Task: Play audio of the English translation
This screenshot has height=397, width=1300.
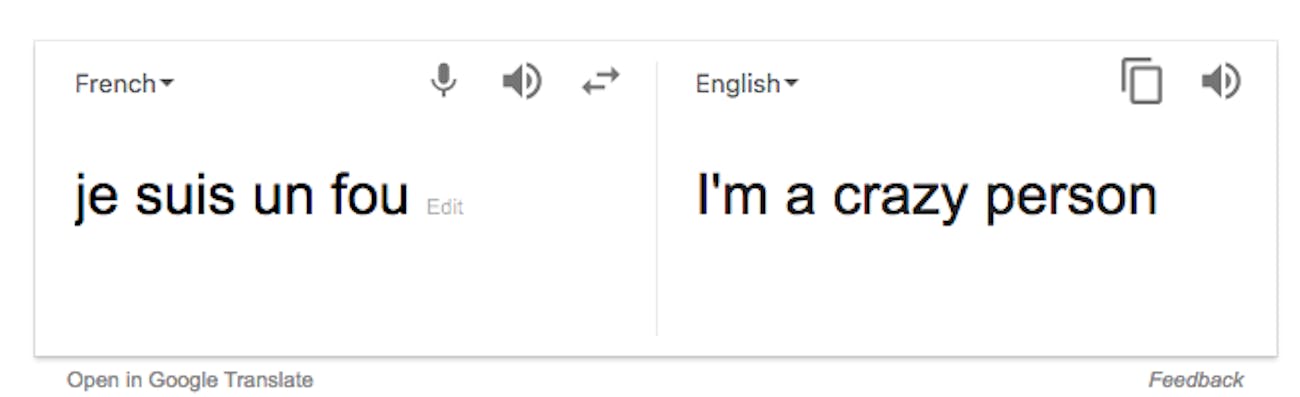Action: point(1220,81)
